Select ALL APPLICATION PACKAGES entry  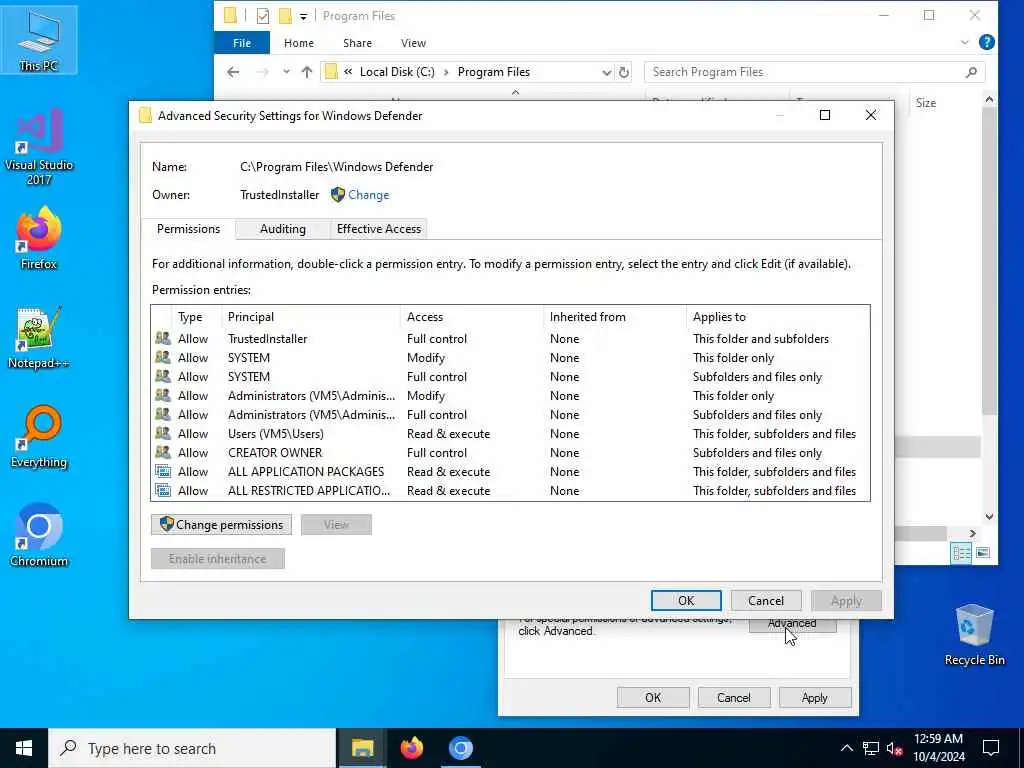pyautogui.click(x=510, y=472)
